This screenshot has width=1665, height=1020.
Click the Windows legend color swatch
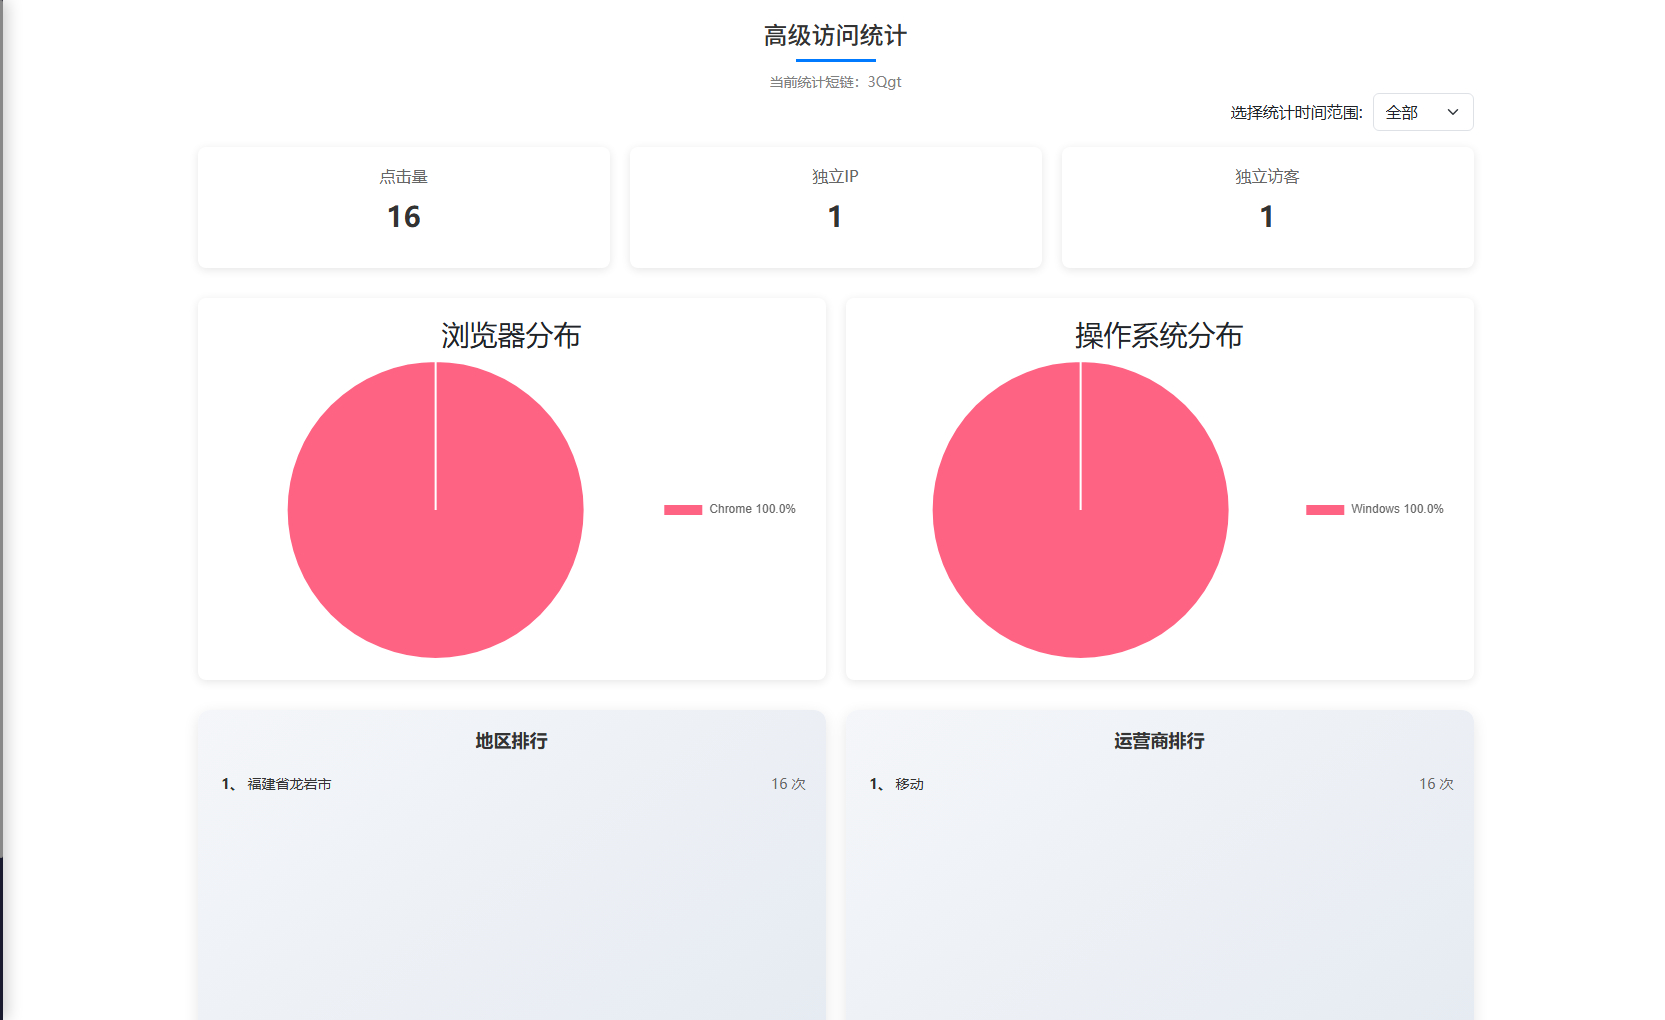pyautogui.click(x=1324, y=510)
